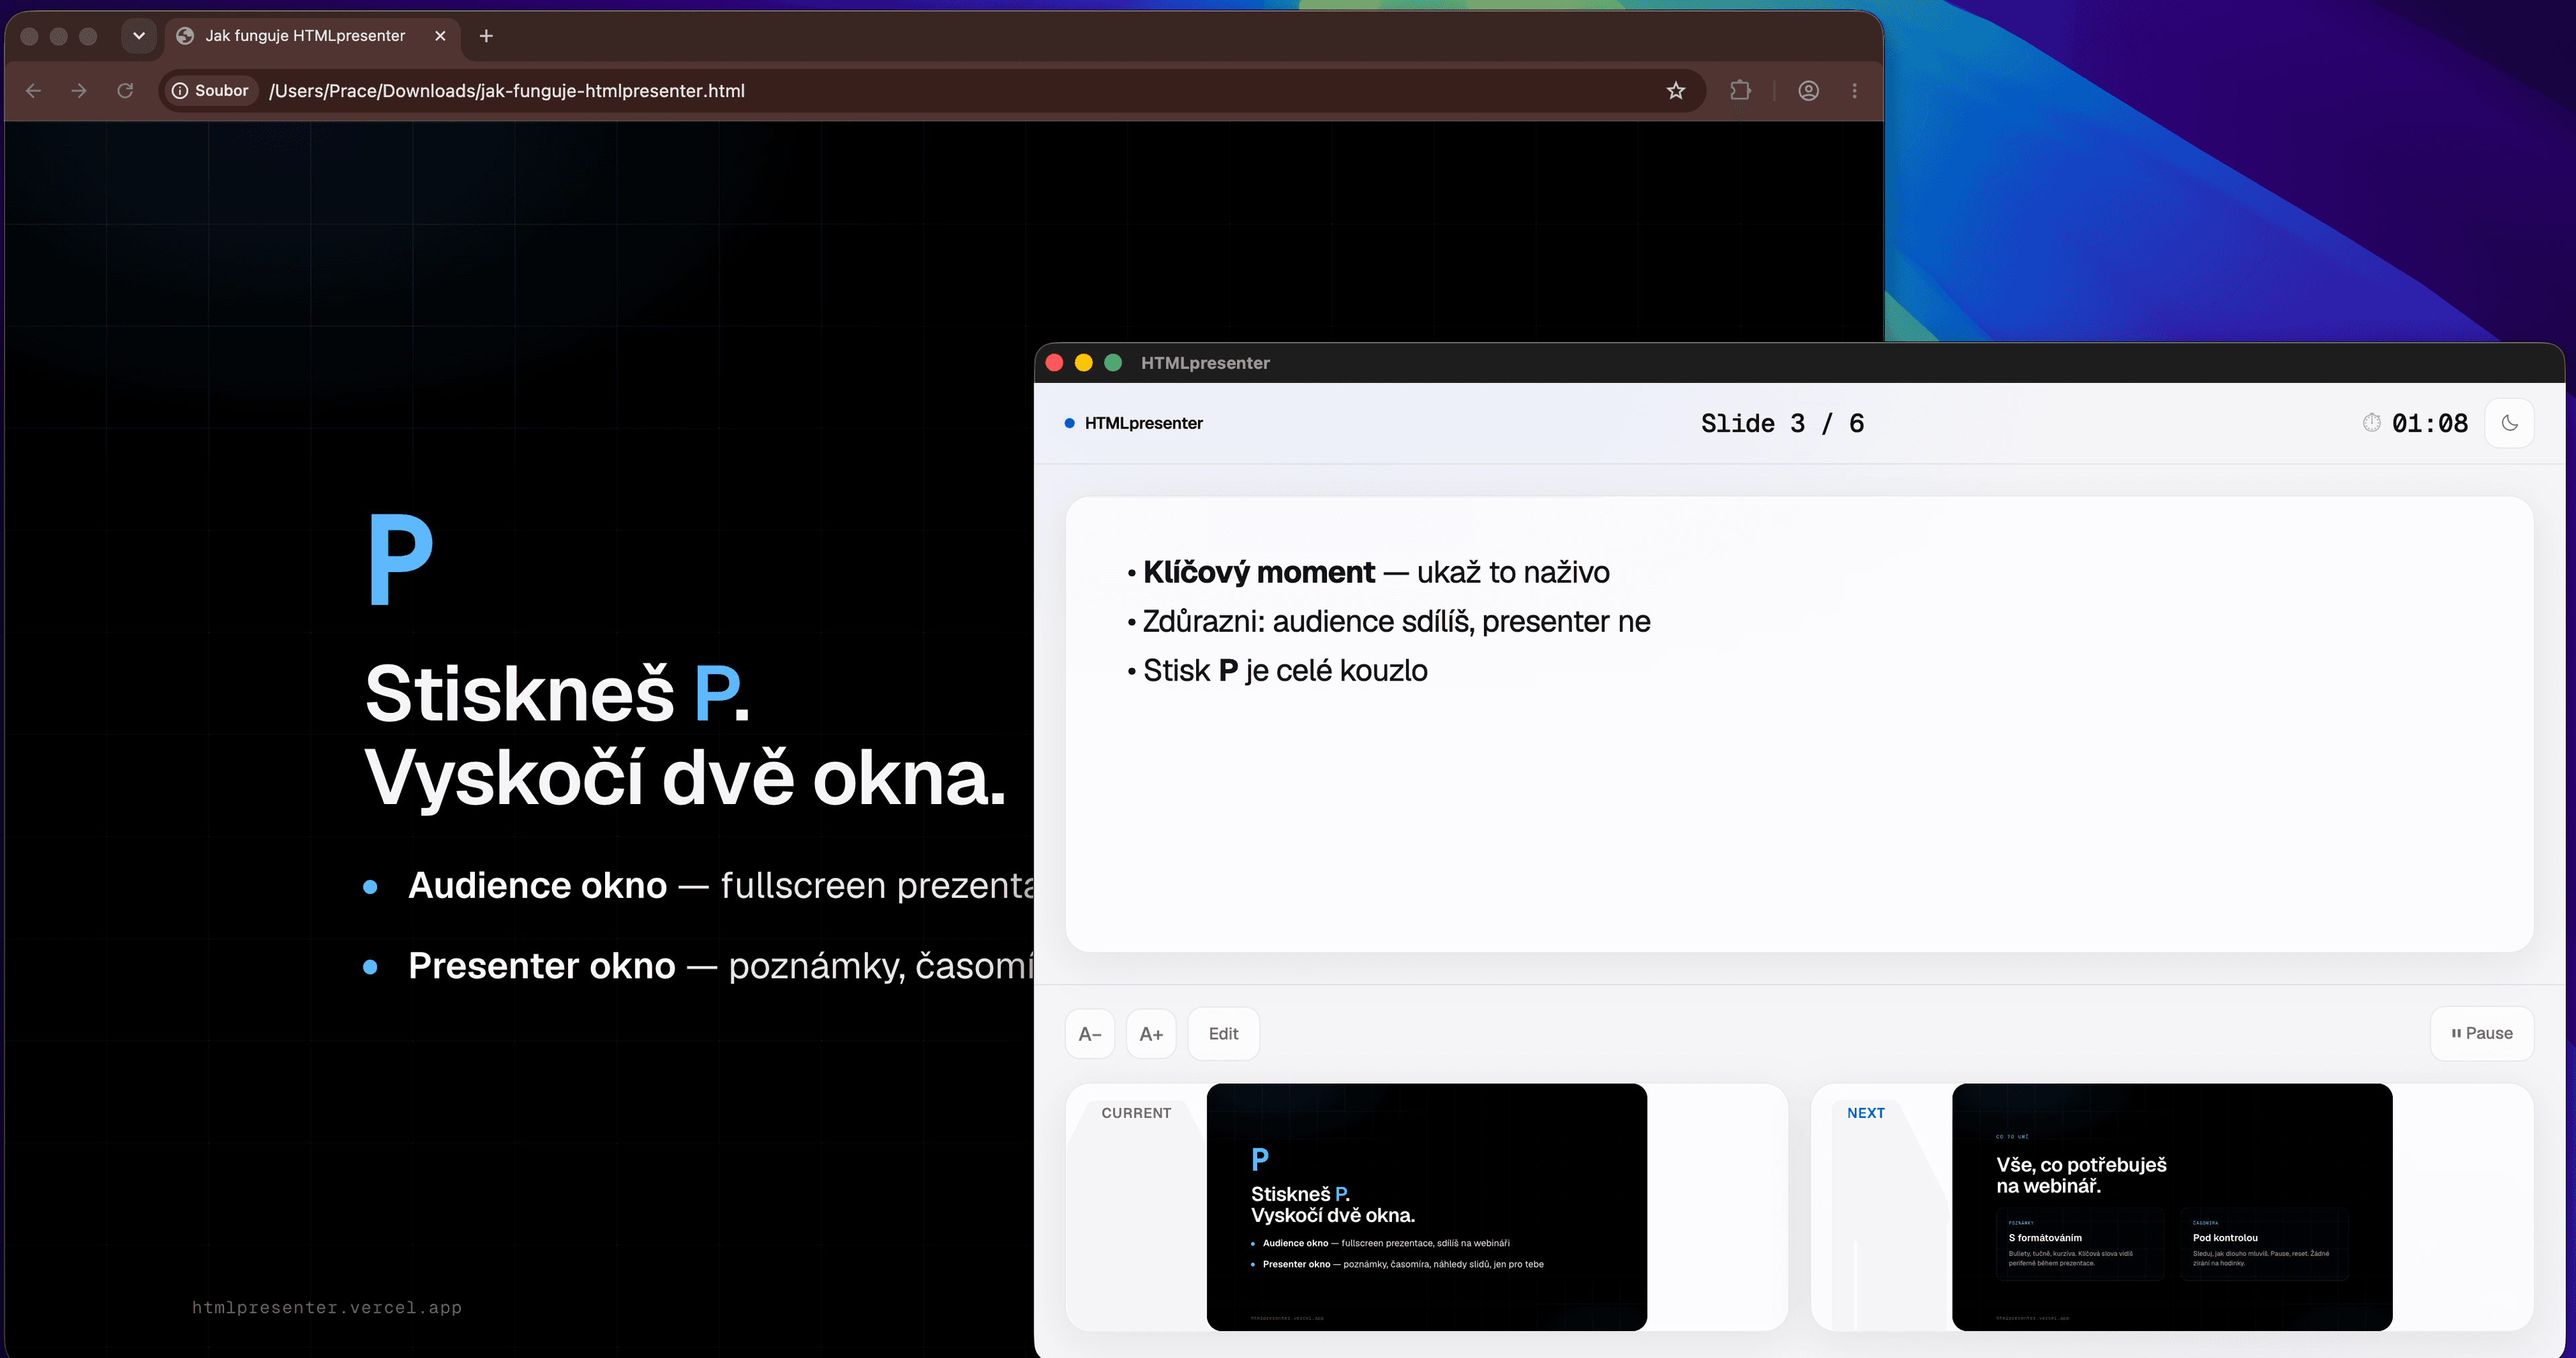Go forward in browser history

tap(79, 91)
